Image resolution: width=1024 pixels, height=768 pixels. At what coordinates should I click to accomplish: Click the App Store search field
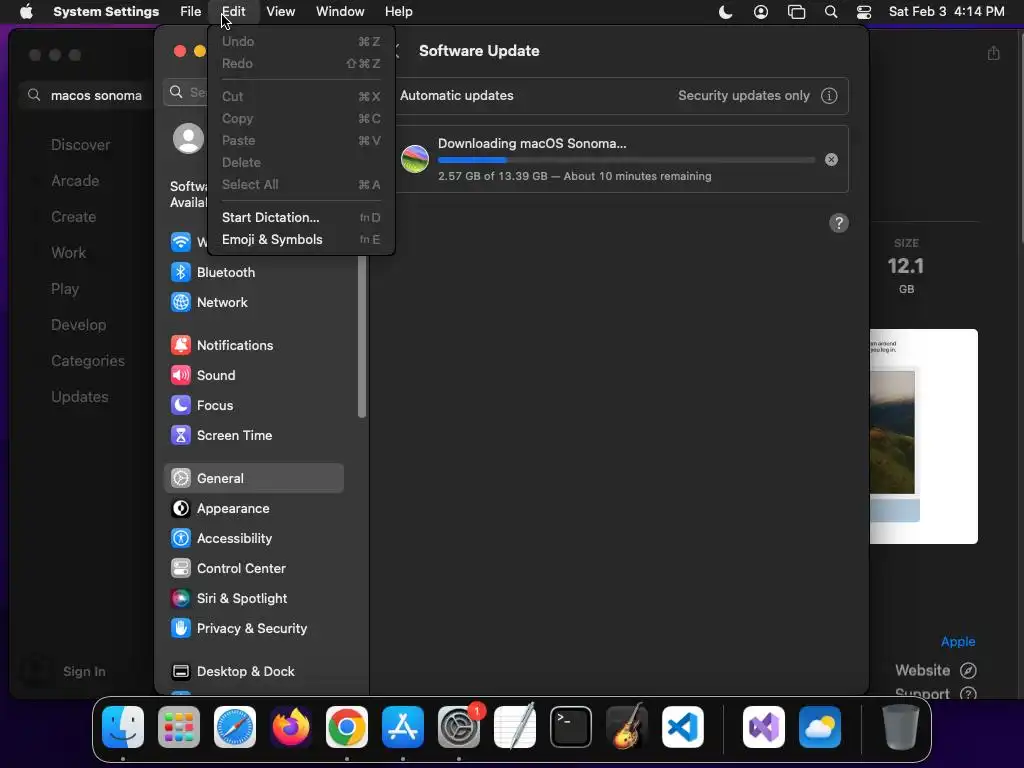tap(88, 95)
